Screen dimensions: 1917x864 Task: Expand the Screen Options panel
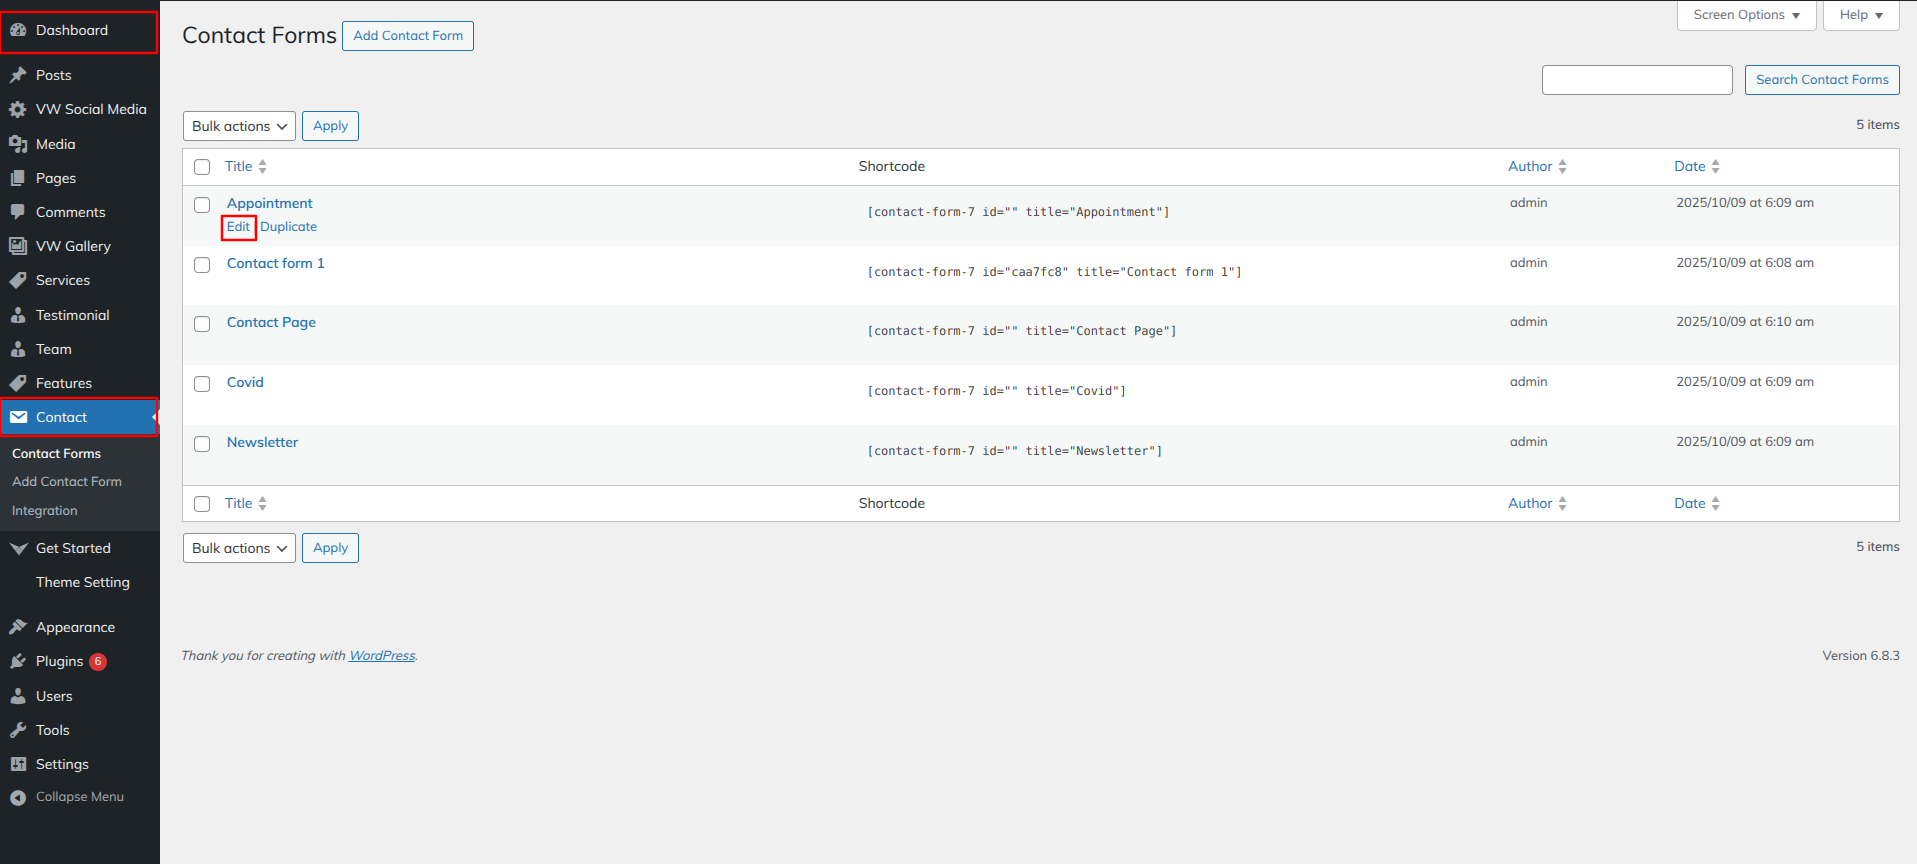click(1746, 15)
